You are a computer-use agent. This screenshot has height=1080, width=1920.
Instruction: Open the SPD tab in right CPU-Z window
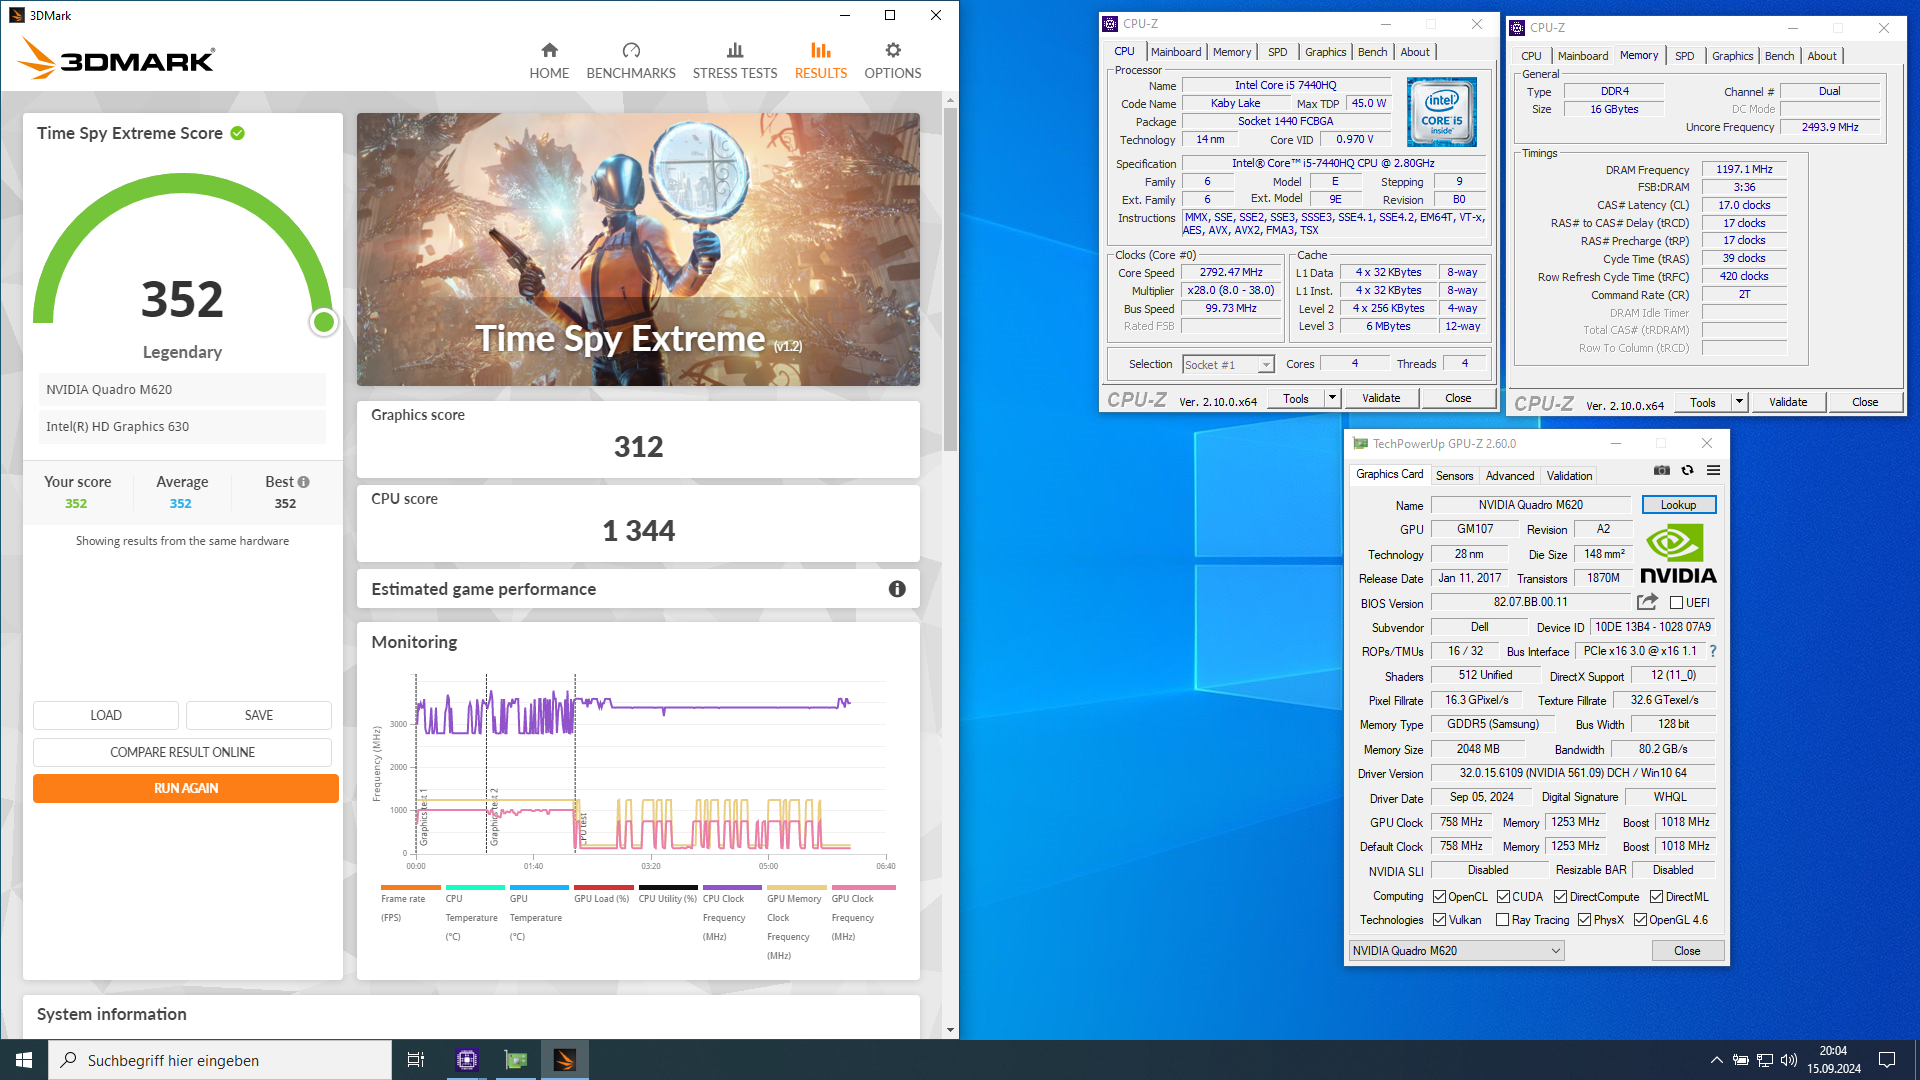(1685, 56)
